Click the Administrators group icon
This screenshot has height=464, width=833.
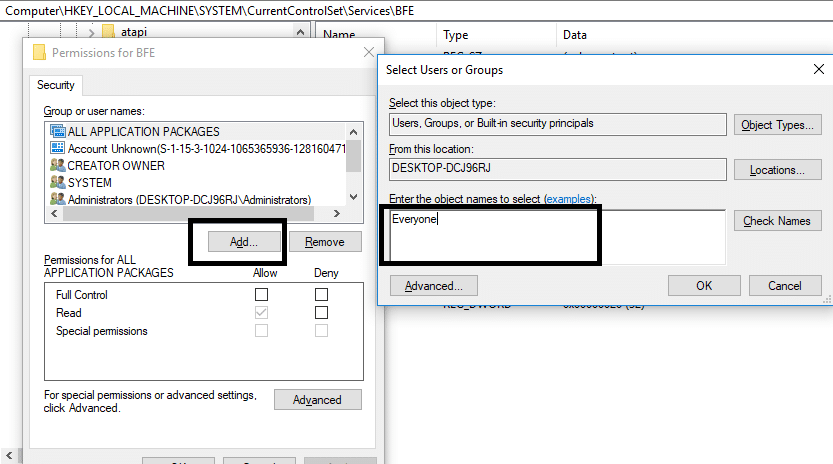tap(57, 199)
